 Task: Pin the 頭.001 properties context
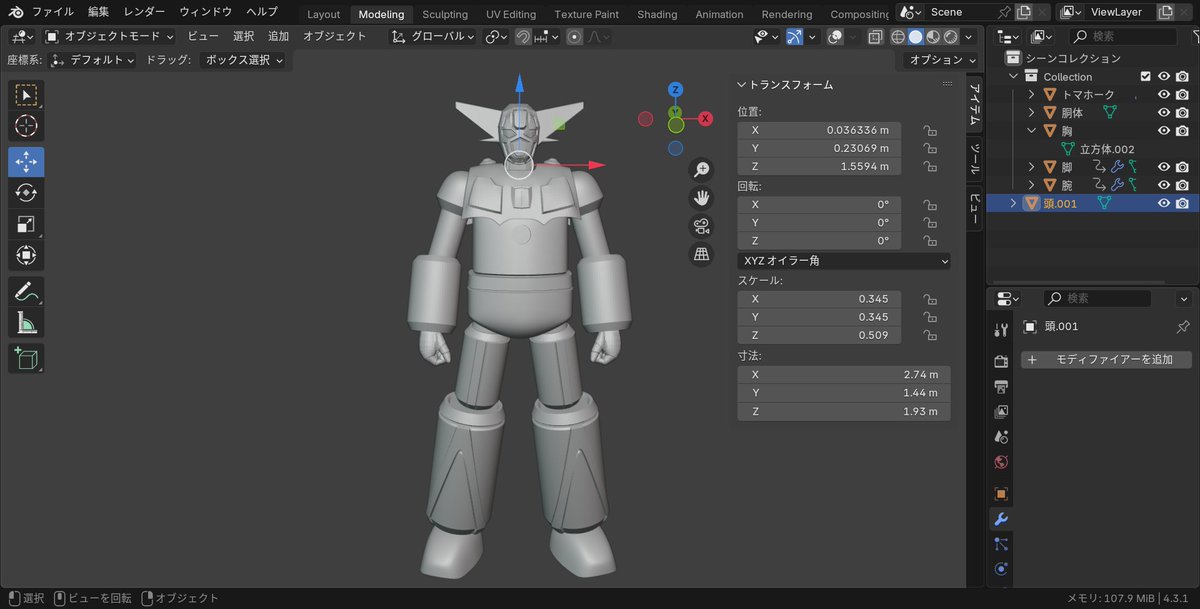[1182, 327]
